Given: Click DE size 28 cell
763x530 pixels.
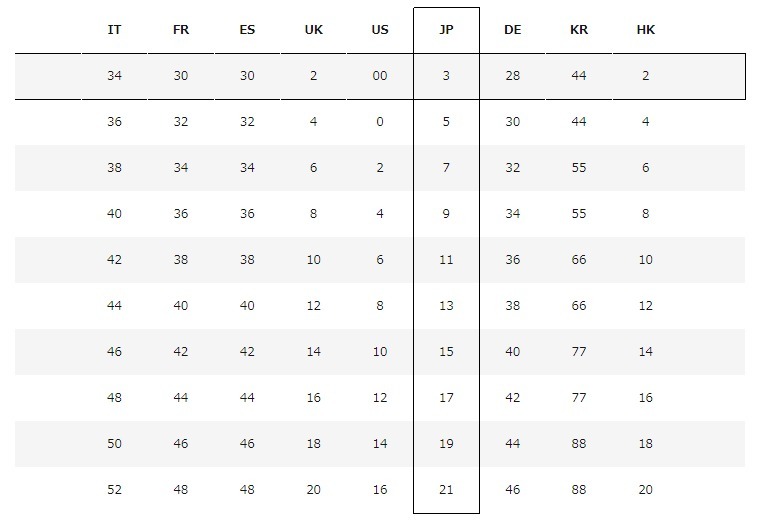Looking at the screenshot, I should [x=512, y=76].
